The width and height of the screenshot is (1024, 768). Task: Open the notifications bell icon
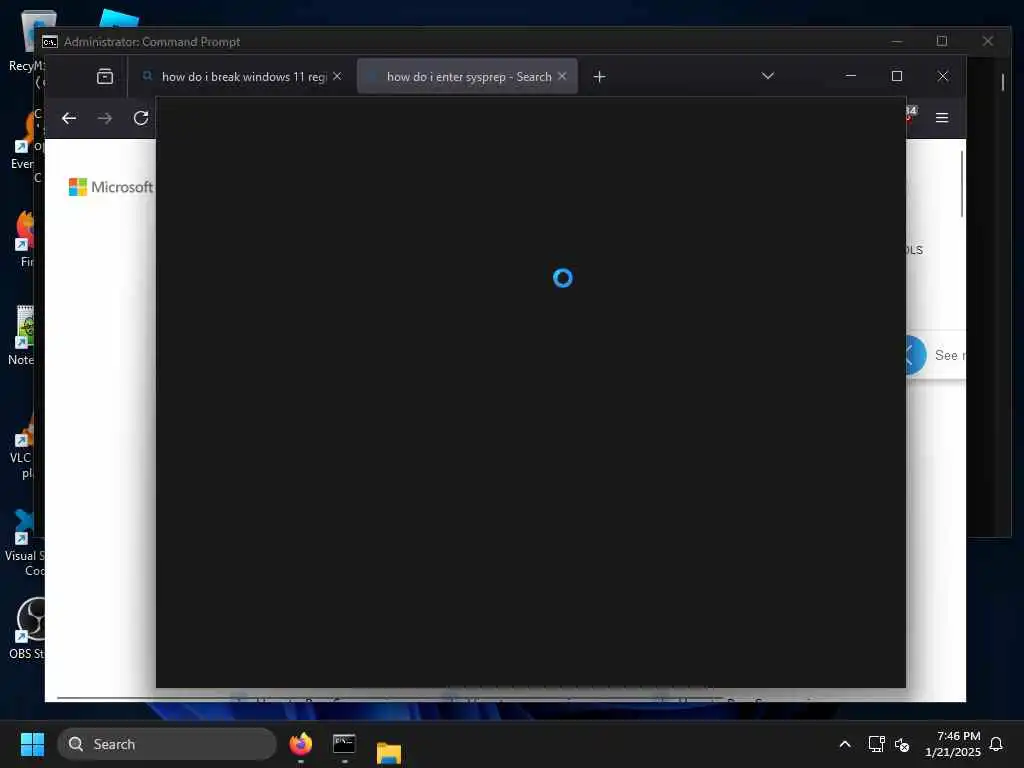coord(996,744)
